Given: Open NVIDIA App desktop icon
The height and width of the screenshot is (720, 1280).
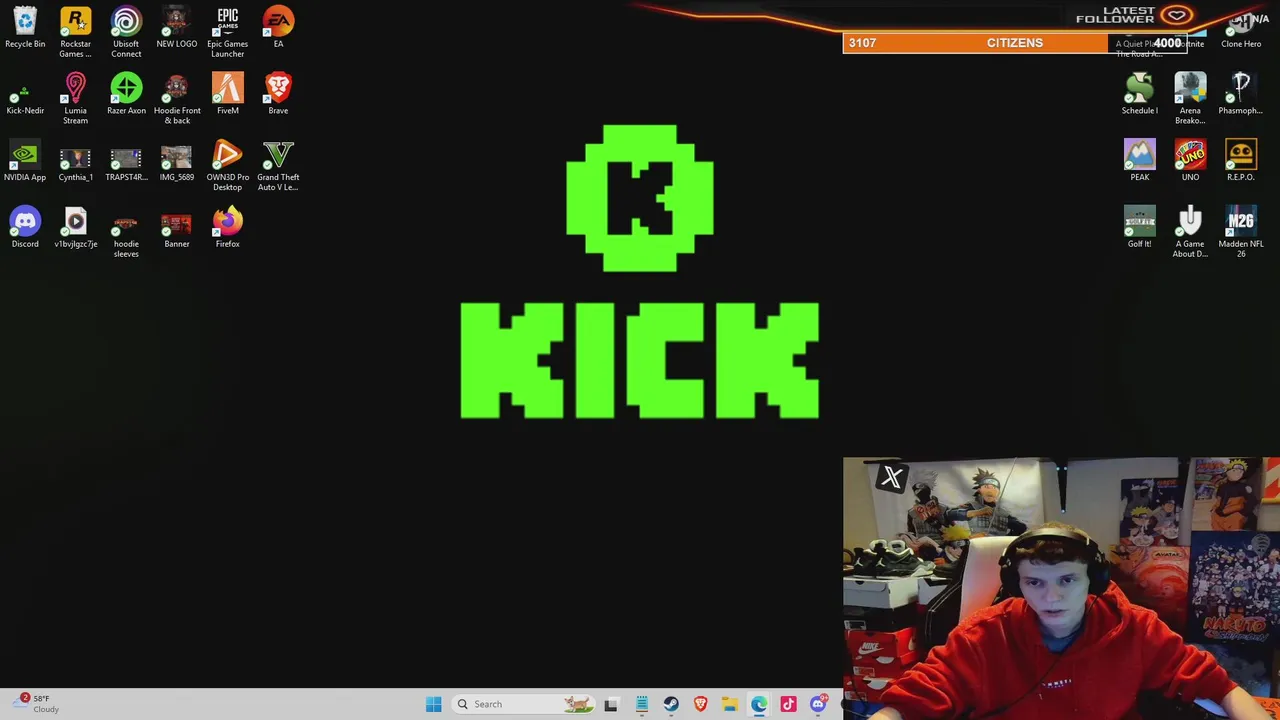Looking at the screenshot, I should (x=25, y=162).
